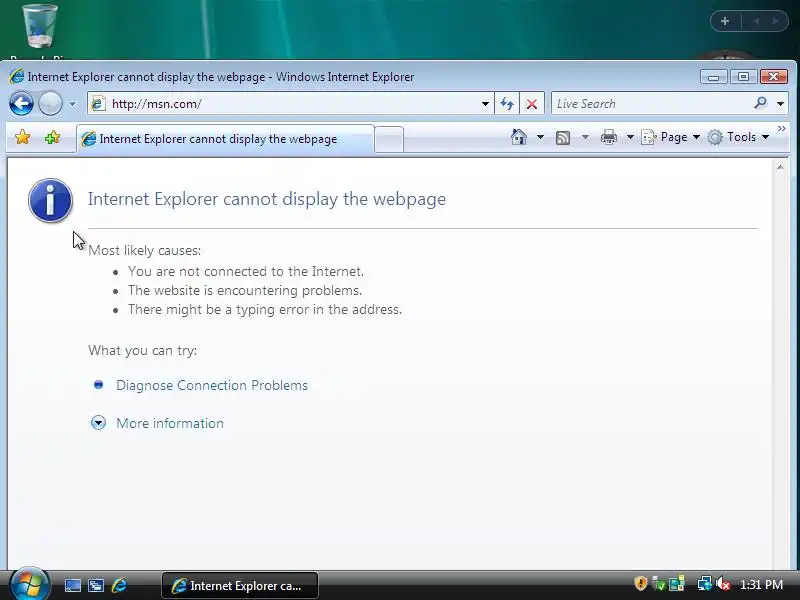This screenshot has width=800, height=600.
Task: Click the IE icon in the title bar
Action: [x=16, y=77]
